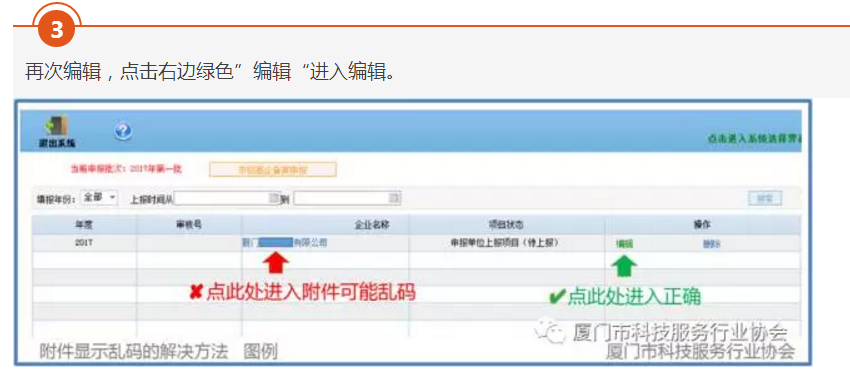Click the caption 附件显示乱码的解决方法 图例
The width and height of the screenshot is (850, 375).
tap(158, 352)
